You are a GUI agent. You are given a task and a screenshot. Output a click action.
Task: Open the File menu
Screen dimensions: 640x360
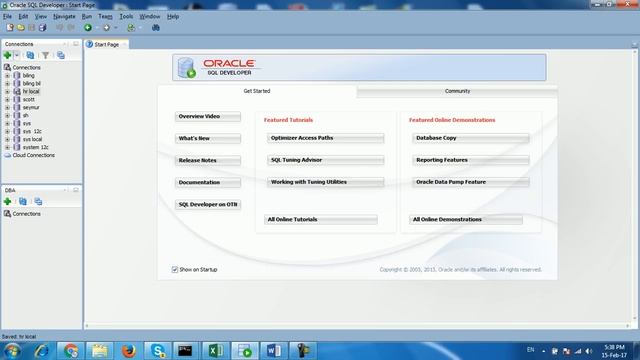[x=7, y=16]
